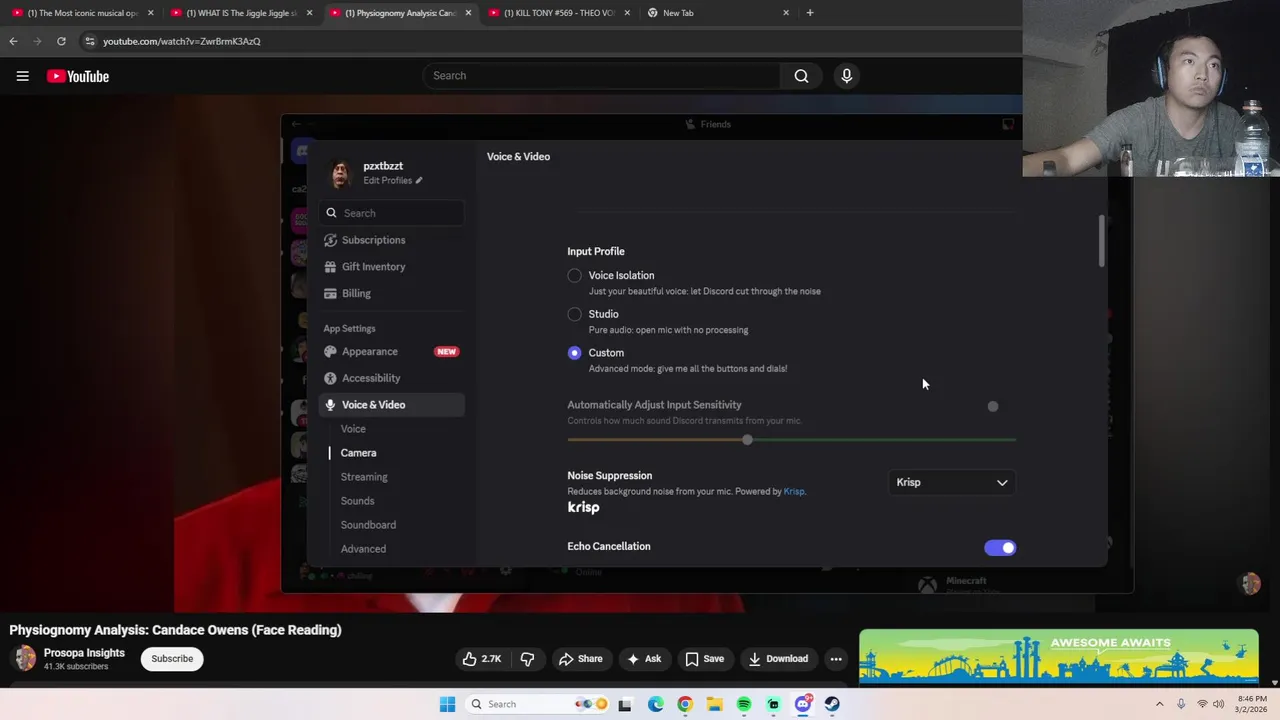Focus the browser address bar URL

pos(182,41)
